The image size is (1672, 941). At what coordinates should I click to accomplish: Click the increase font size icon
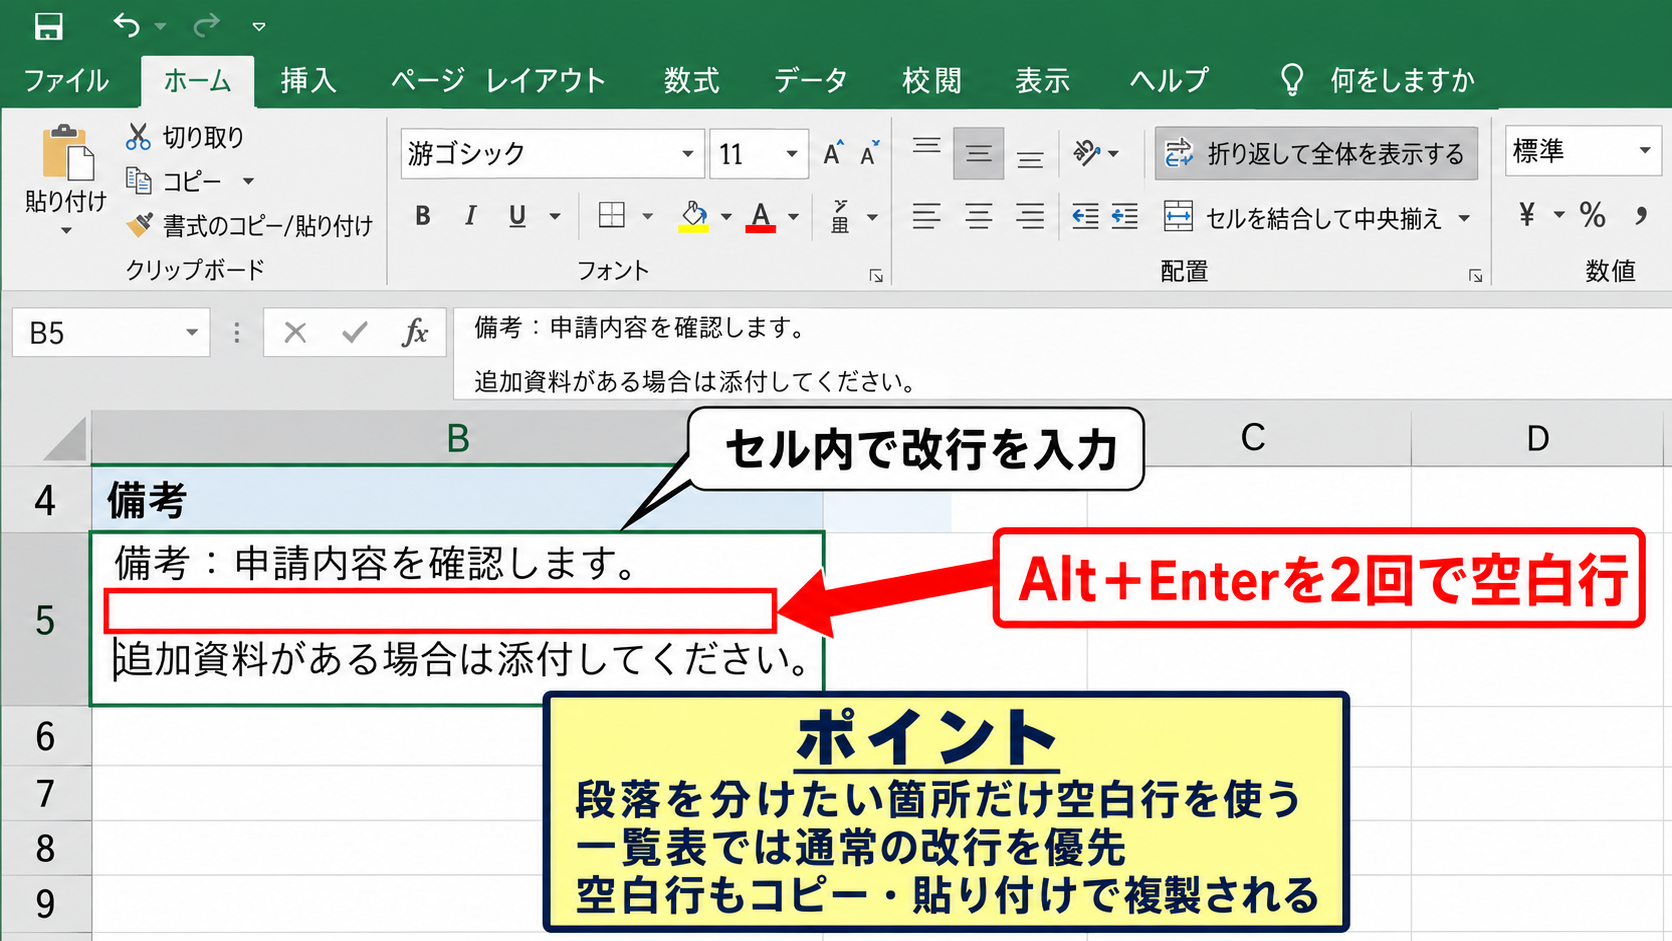[x=833, y=153]
